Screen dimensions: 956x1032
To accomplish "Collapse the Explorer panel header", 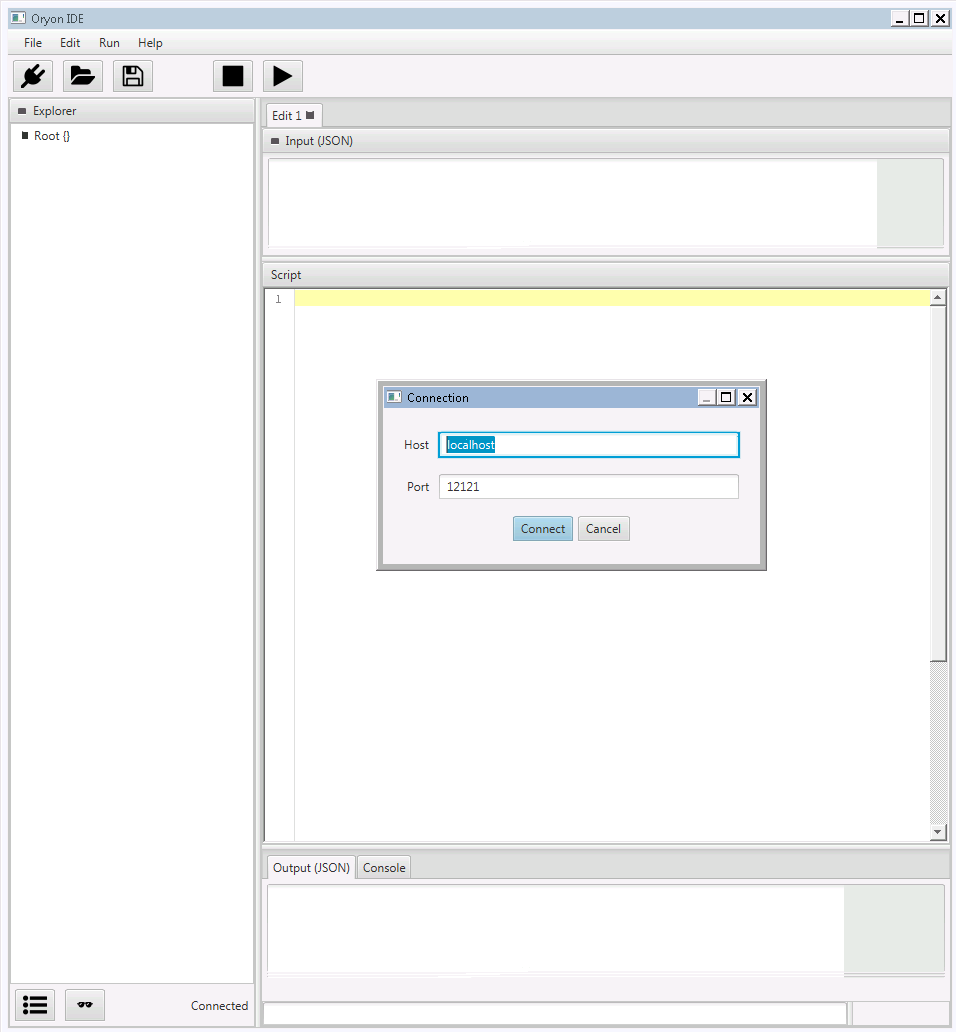I will click(22, 111).
